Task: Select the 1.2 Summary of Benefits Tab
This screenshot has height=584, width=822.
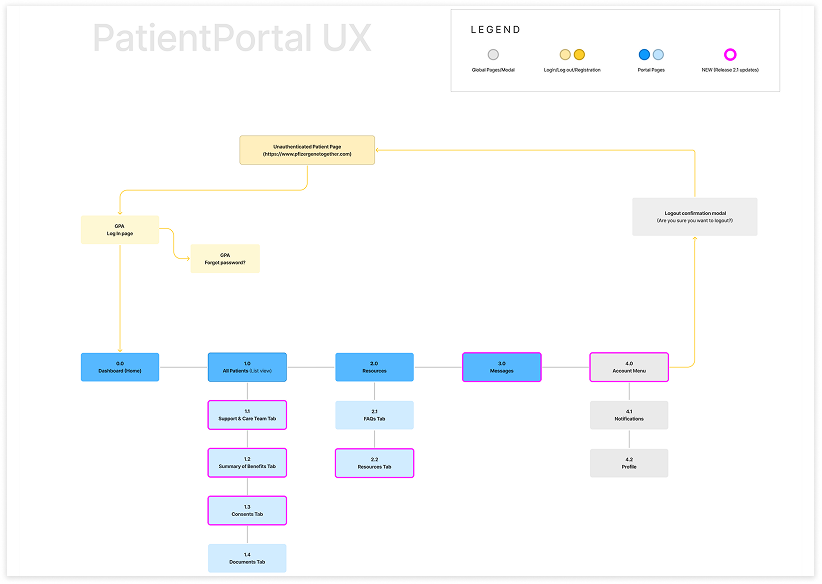Action: pos(246,462)
